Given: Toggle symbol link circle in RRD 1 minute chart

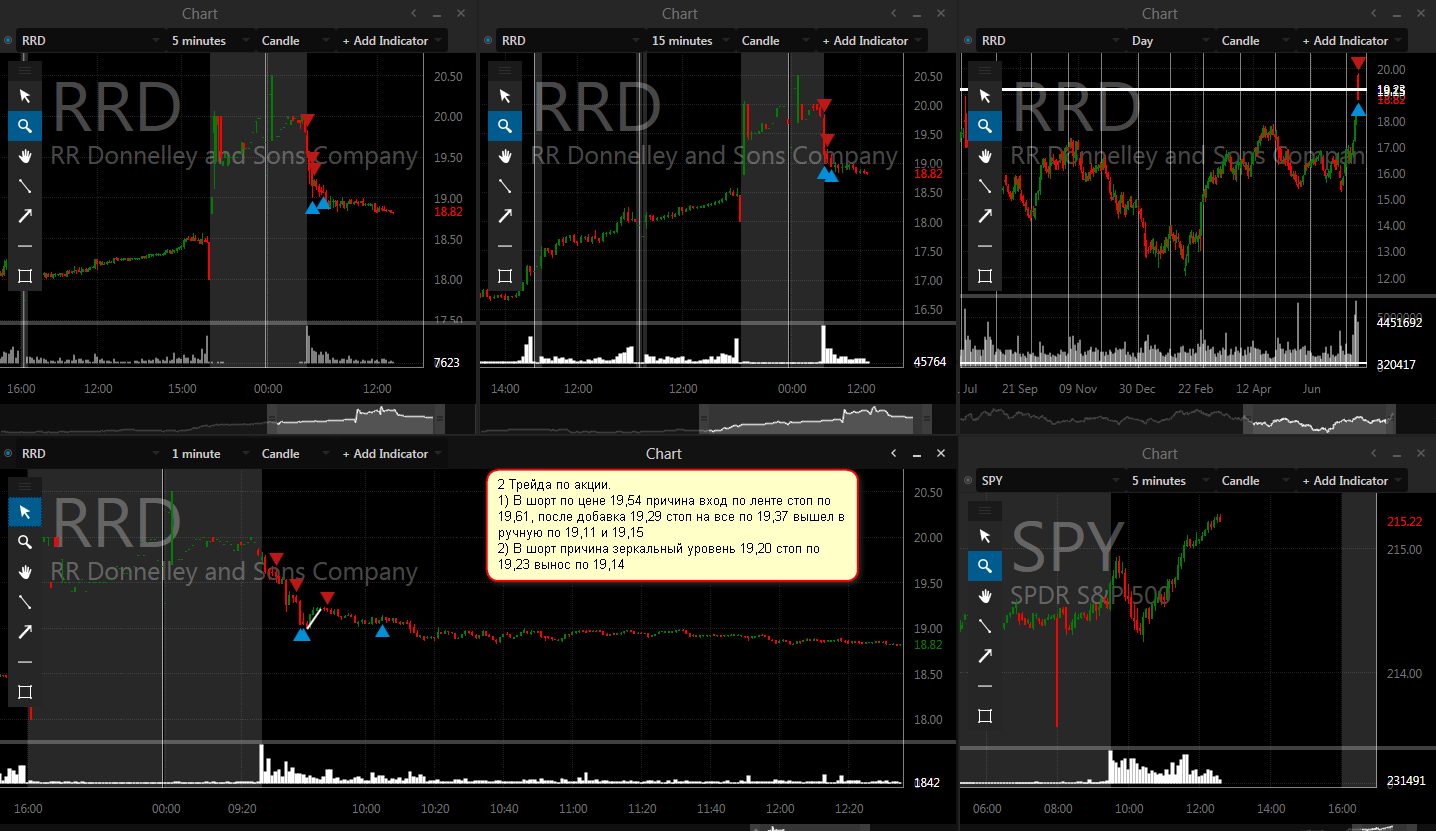Looking at the screenshot, I should tap(8, 454).
